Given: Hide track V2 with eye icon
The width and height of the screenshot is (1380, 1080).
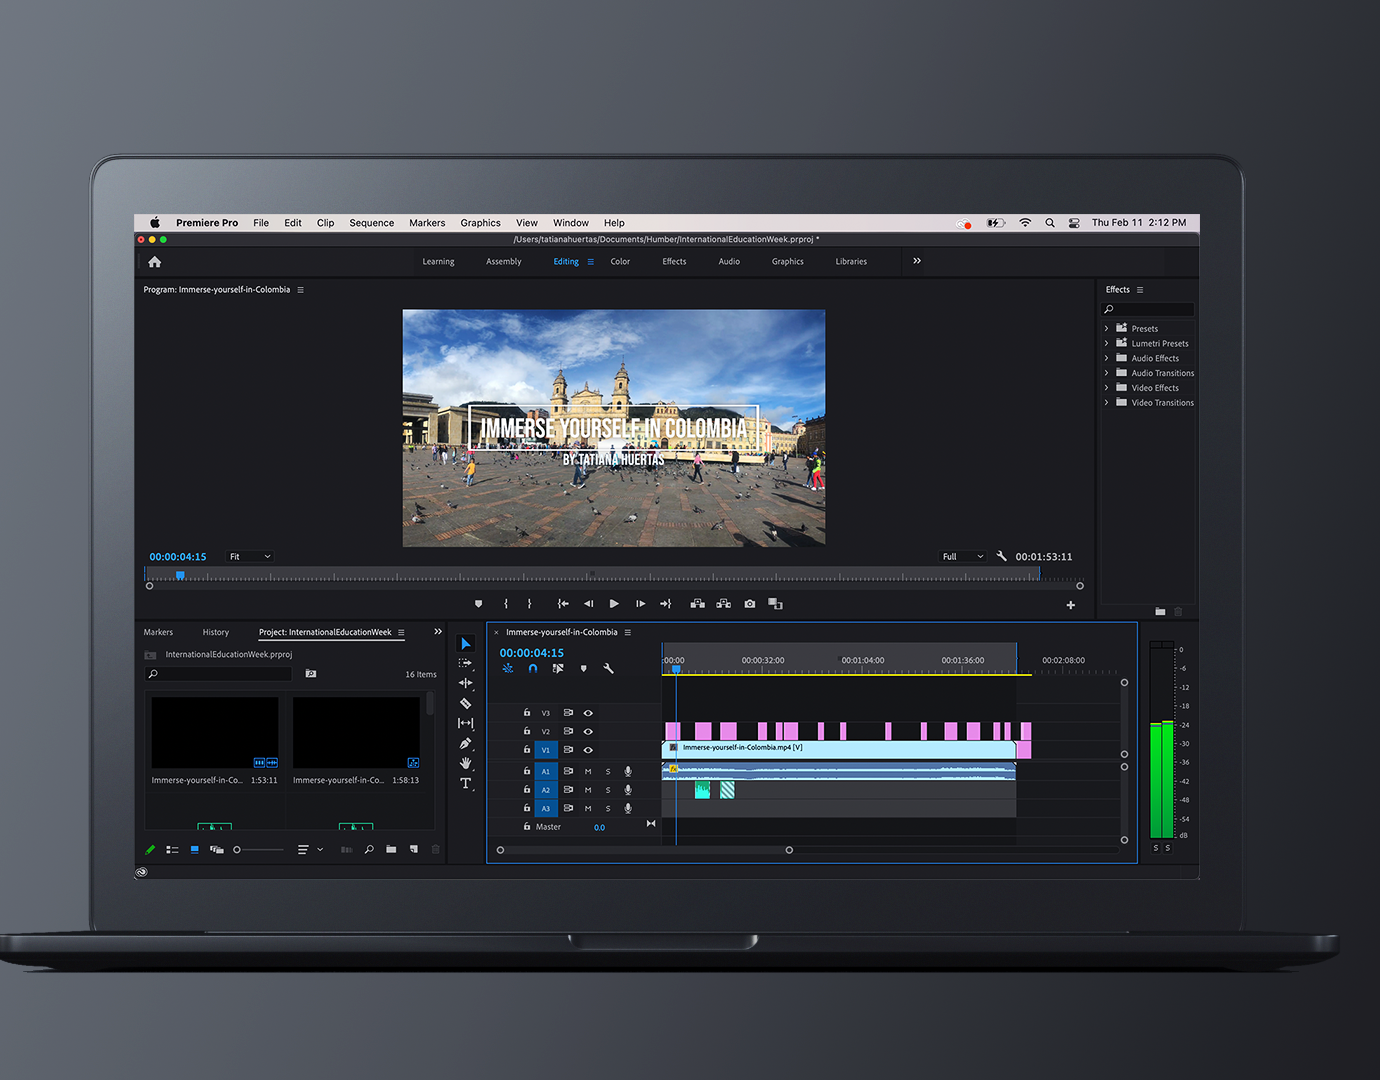Looking at the screenshot, I should click(x=588, y=731).
